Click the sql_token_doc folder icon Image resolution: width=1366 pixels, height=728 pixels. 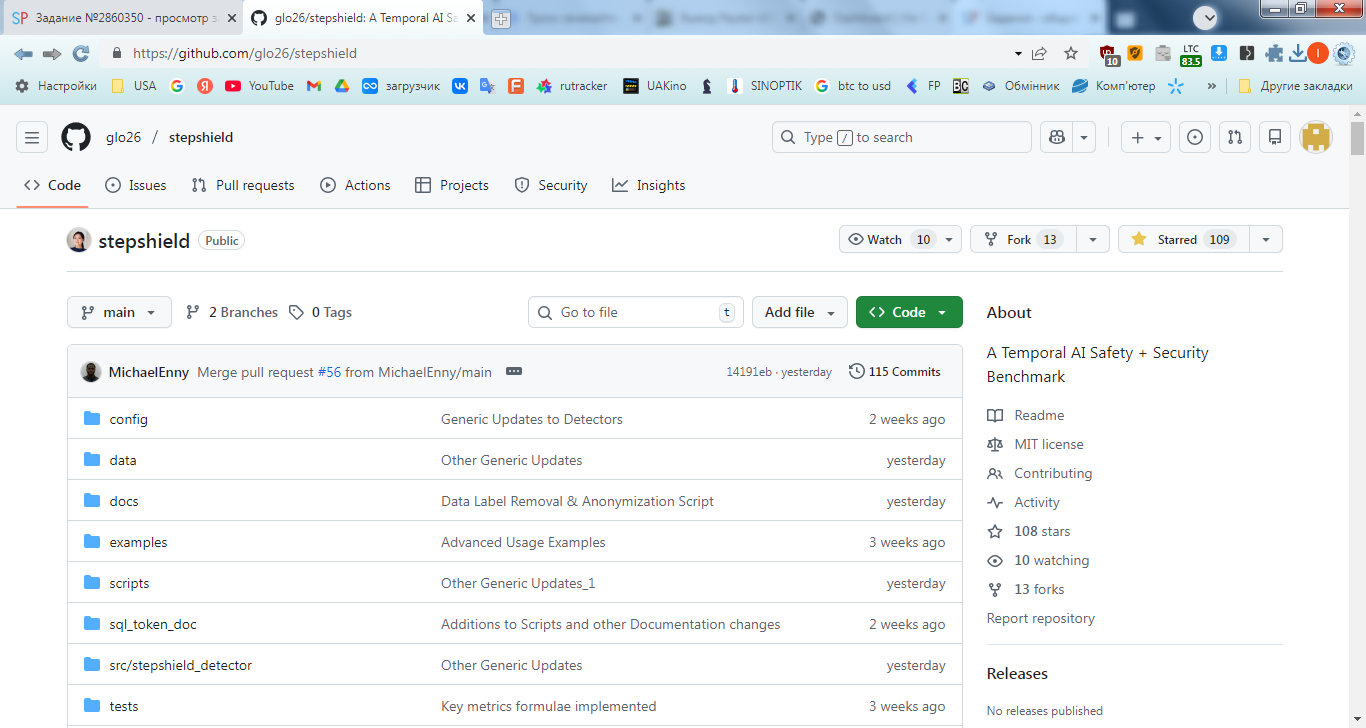93,624
